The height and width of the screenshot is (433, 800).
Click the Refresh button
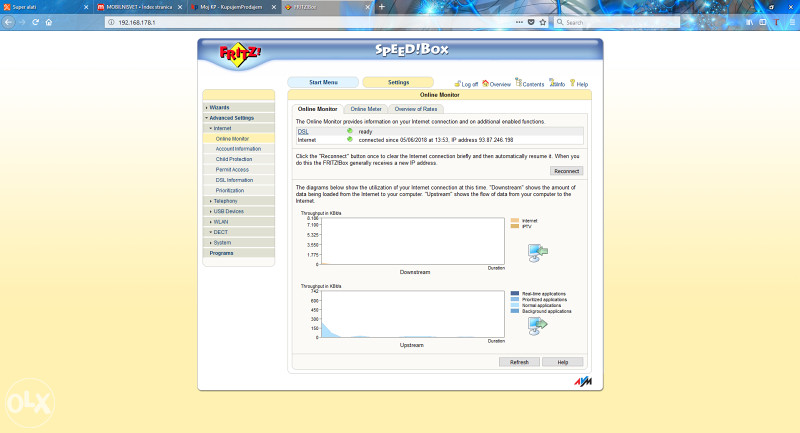click(x=519, y=362)
